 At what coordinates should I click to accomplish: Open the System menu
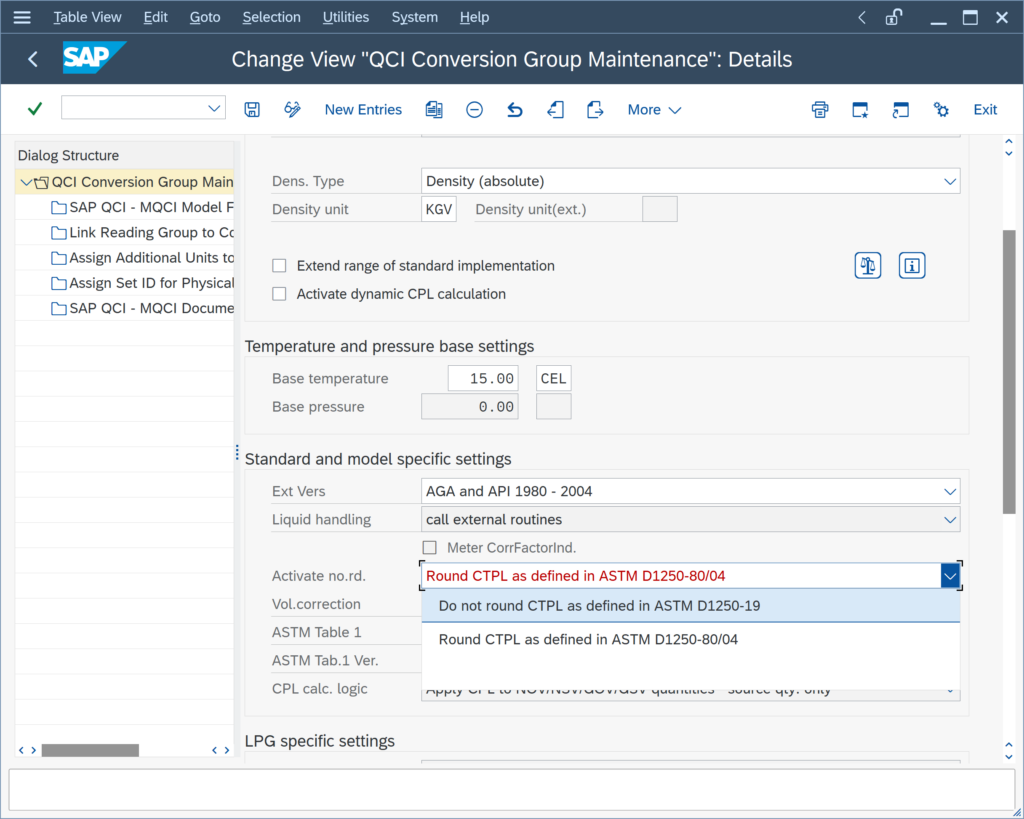[415, 17]
